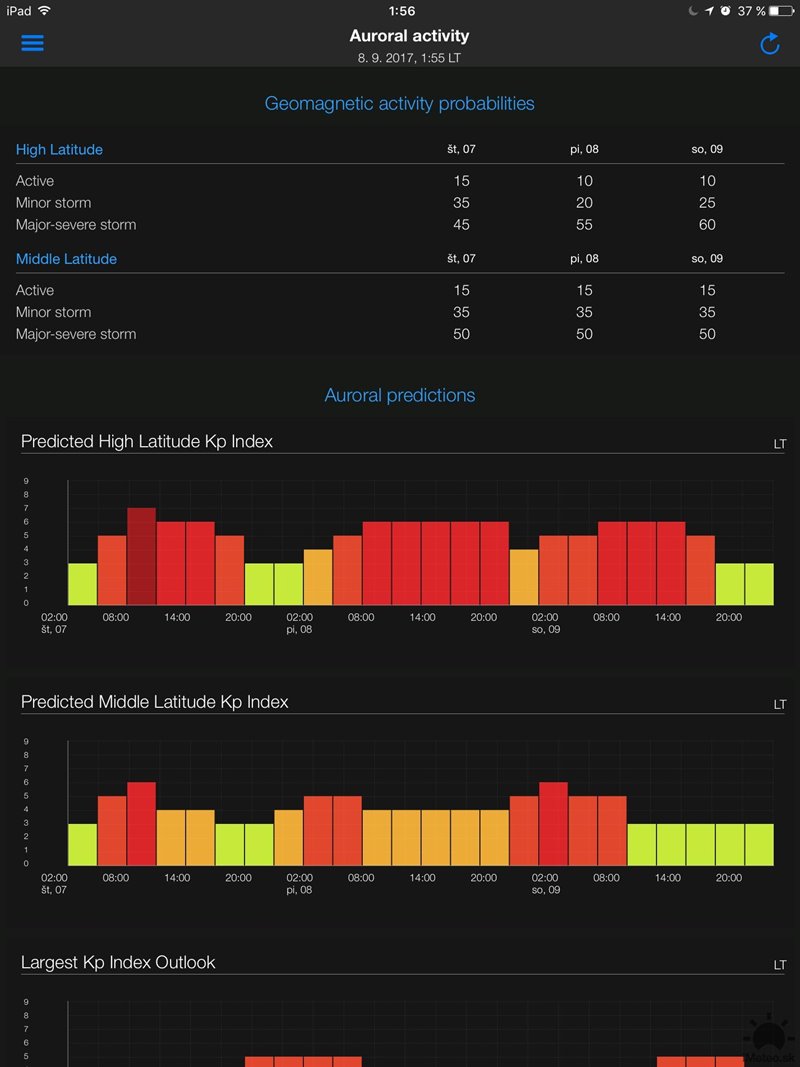Tap the High Latitude major-severe storm value 60

click(x=707, y=225)
